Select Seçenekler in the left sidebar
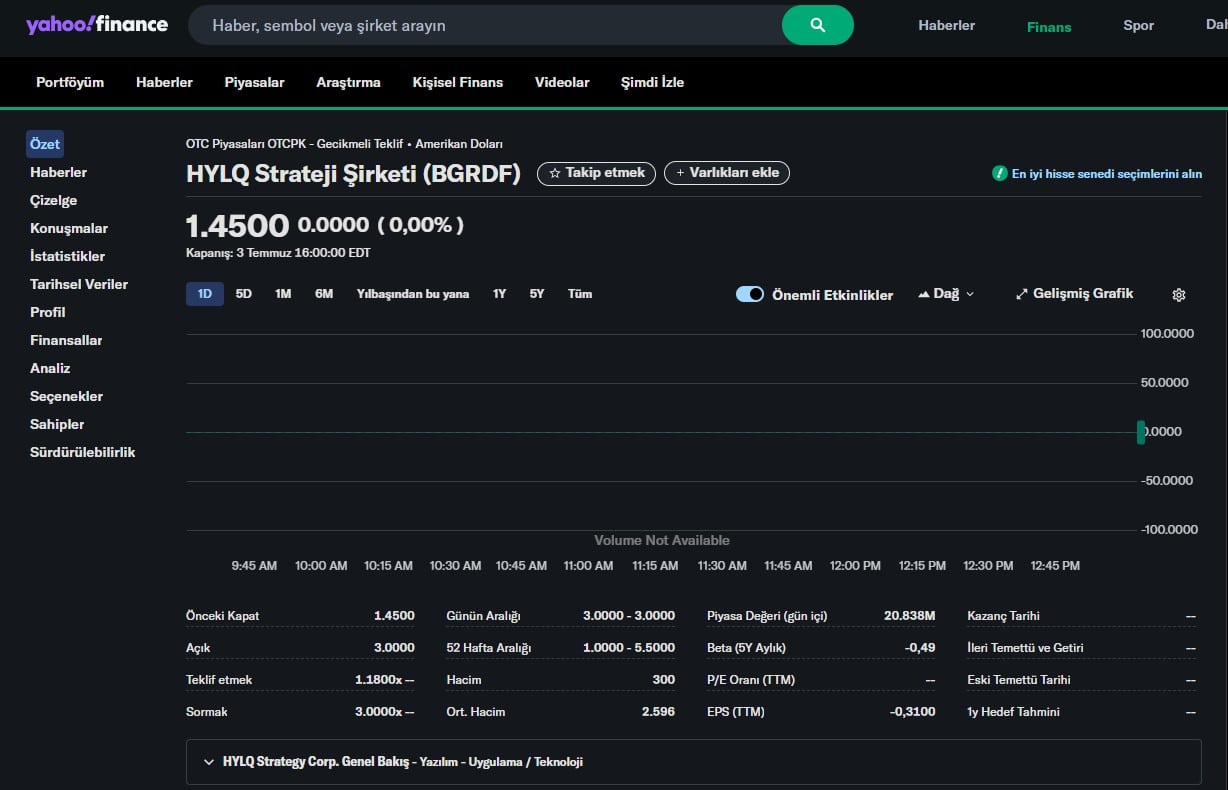The width and height of the screenshot is (1228, 790). click(66, 396)
